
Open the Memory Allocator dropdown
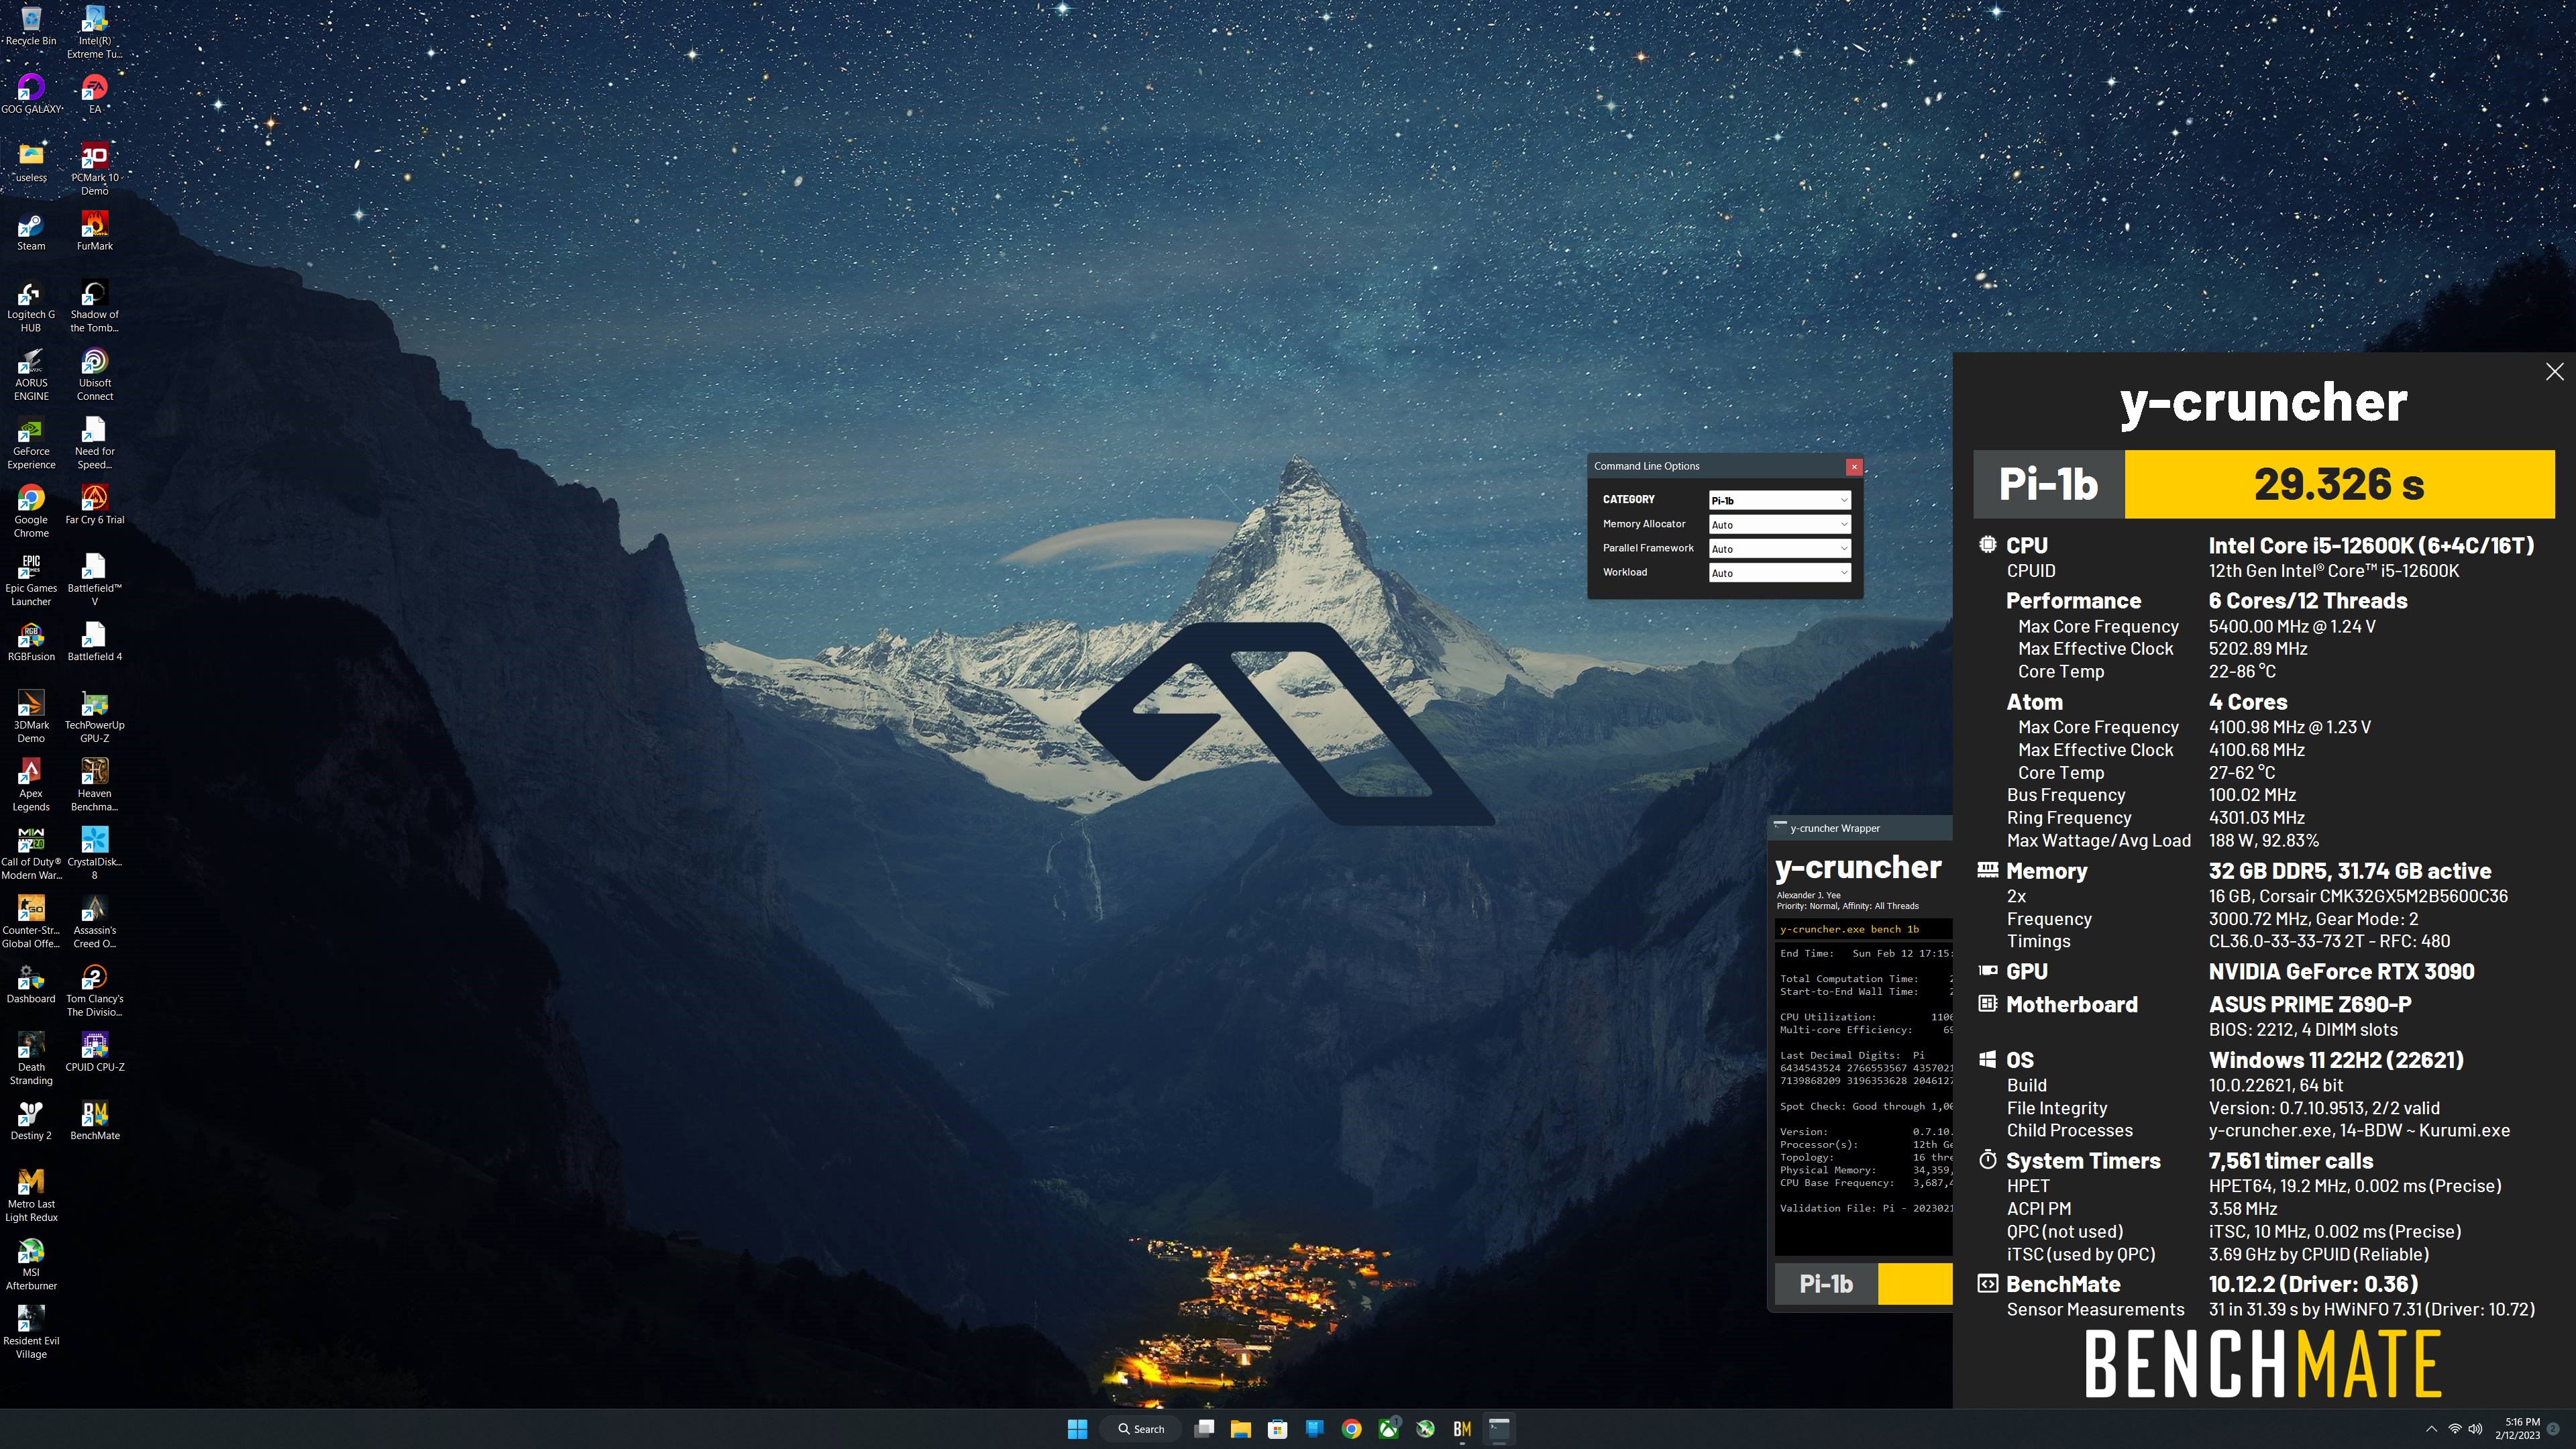click(x=1779, y=524)
